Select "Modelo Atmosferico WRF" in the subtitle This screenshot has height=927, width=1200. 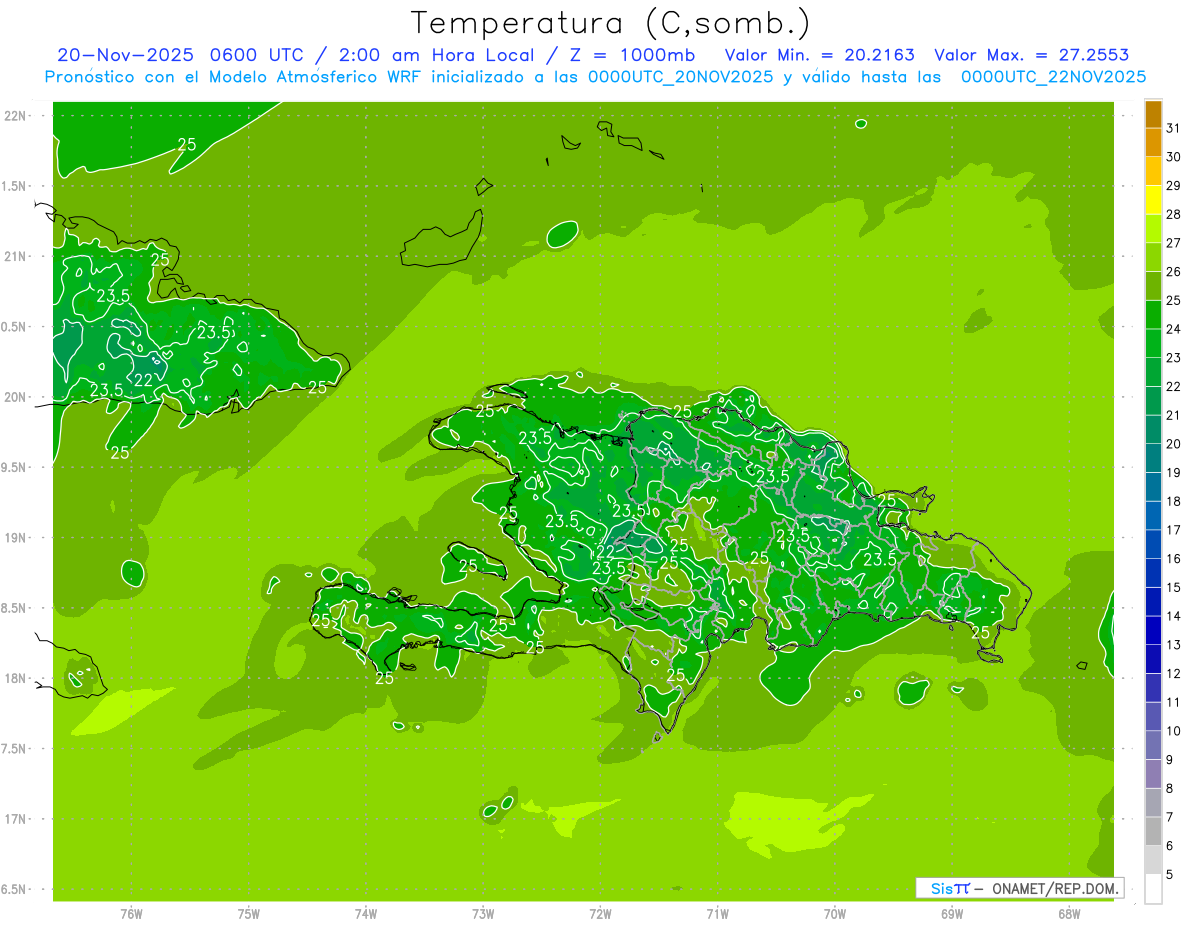point(306,76)
